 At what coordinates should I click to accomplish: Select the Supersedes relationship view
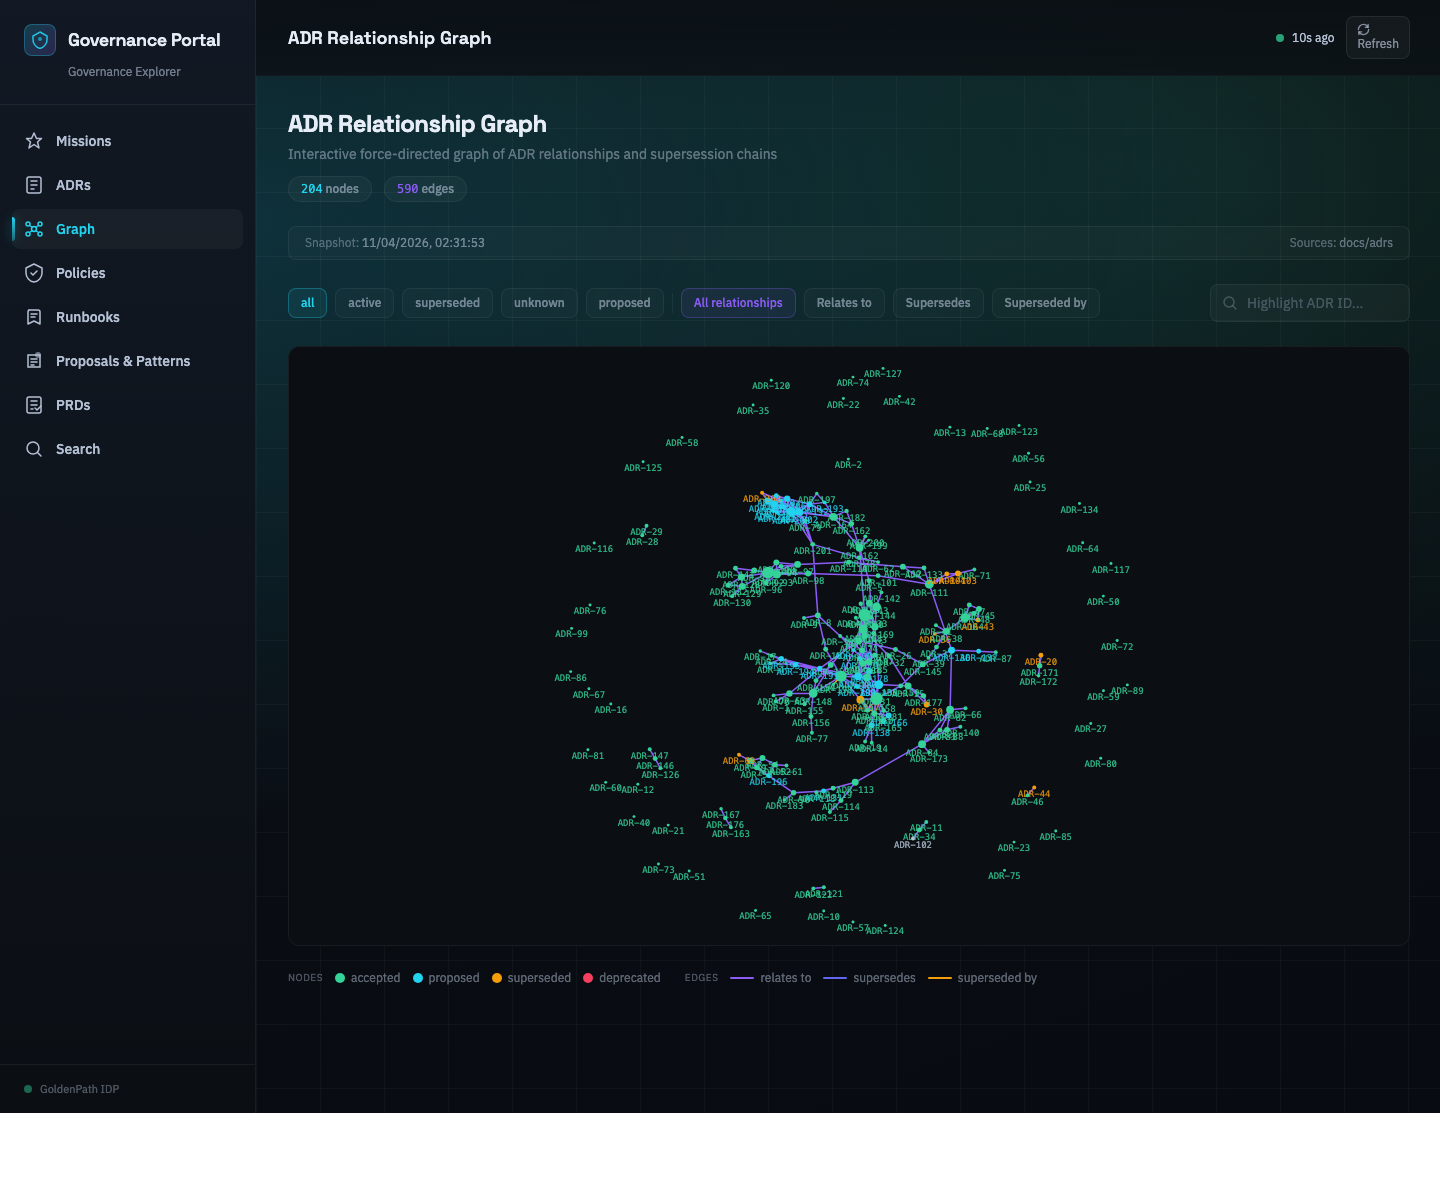coord(938,302)
